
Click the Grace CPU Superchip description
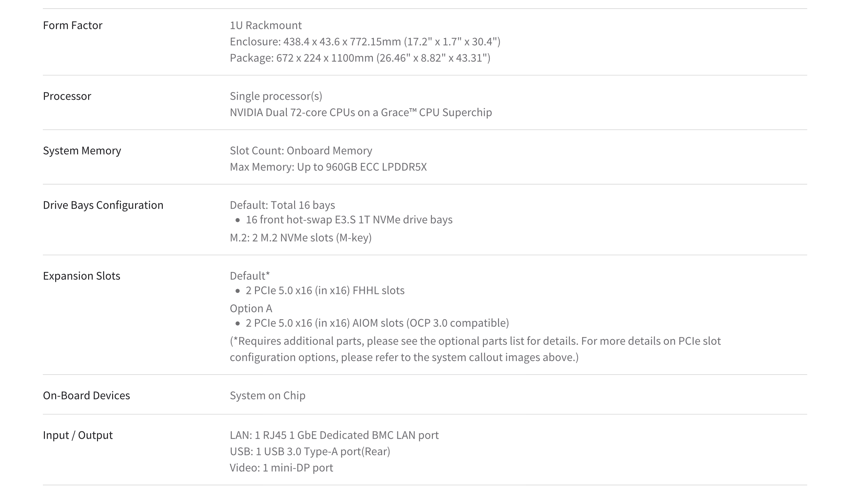pyautogui.click(x=360, y=113)
